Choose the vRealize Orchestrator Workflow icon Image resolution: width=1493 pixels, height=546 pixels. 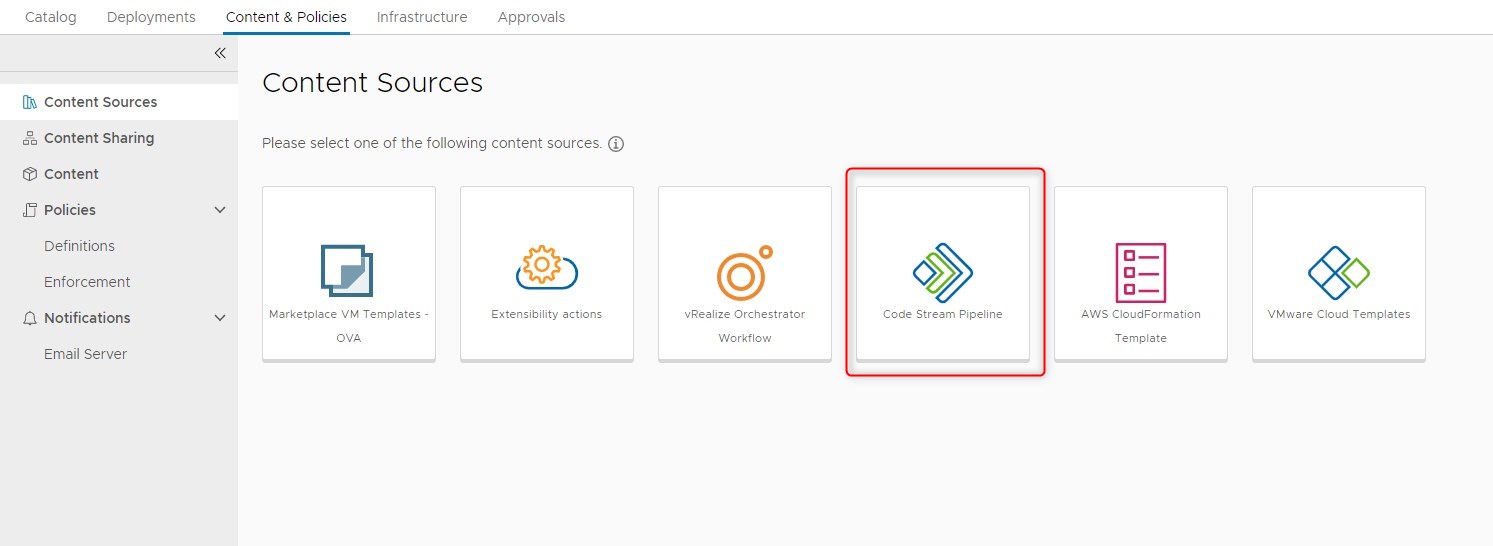(744, 272)
